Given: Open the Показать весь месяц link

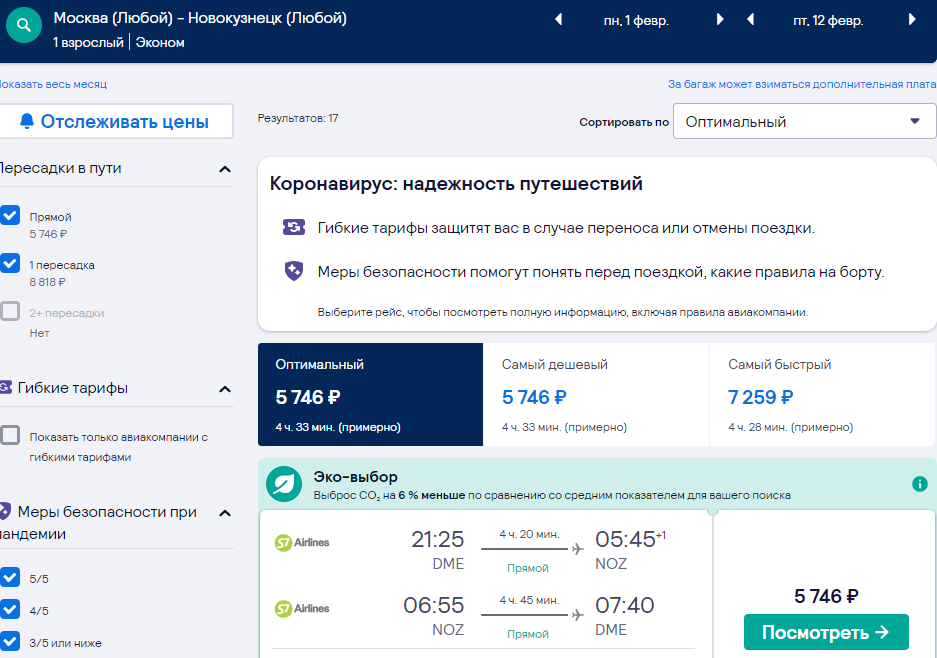Looking at the screenshot, I should pyautogui.click(x=53, y=84).
